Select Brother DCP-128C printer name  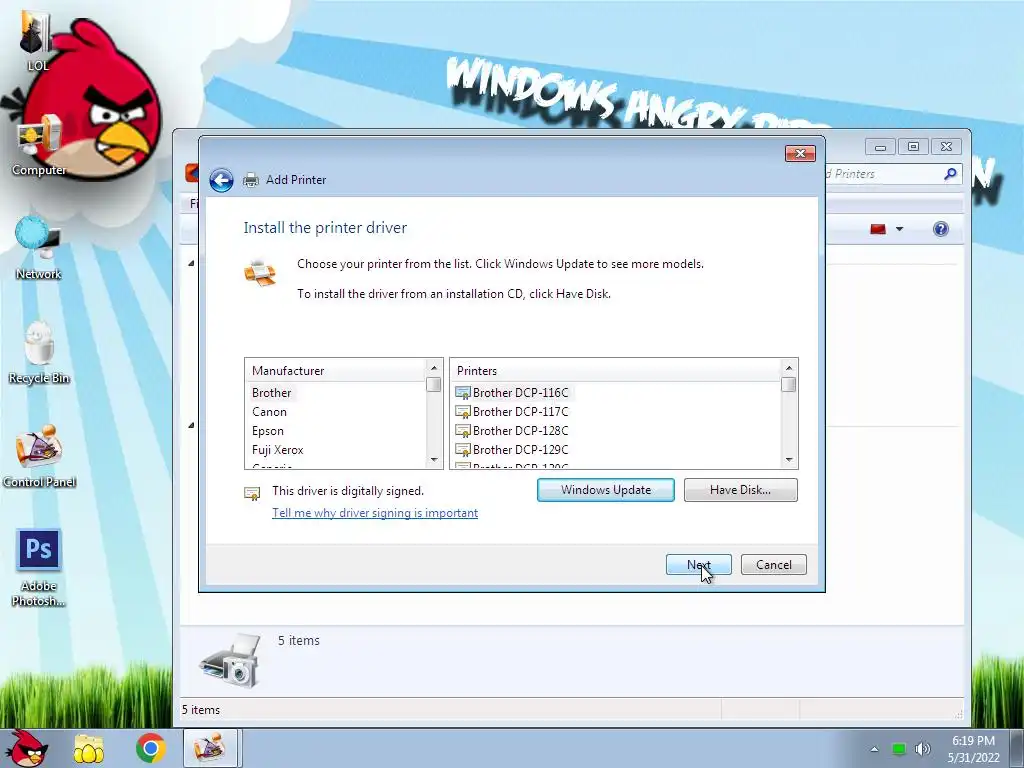(x=520, y=431)
